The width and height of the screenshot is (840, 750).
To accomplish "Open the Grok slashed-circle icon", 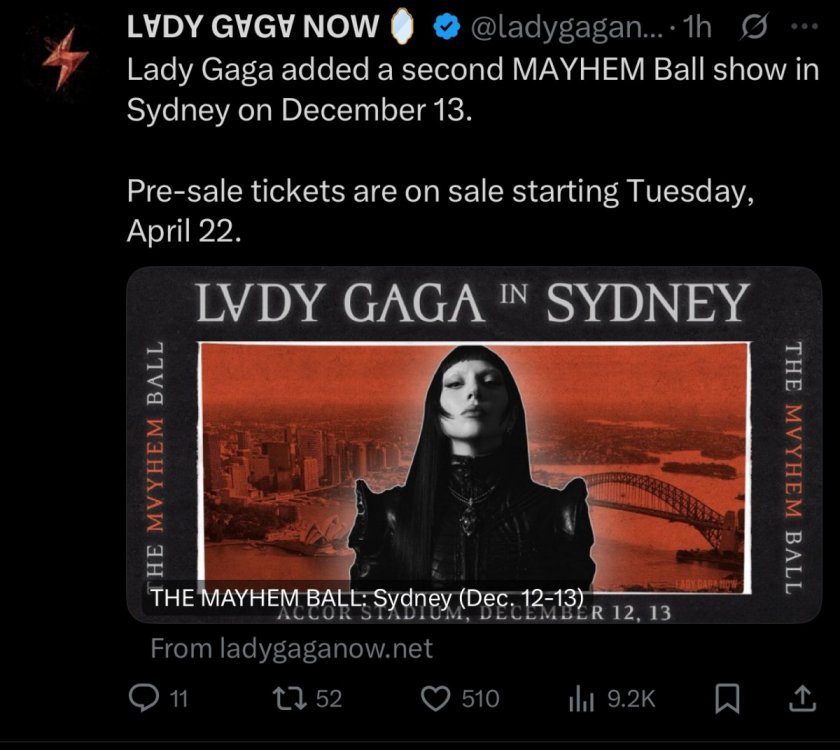I will [x=754, y=26].
